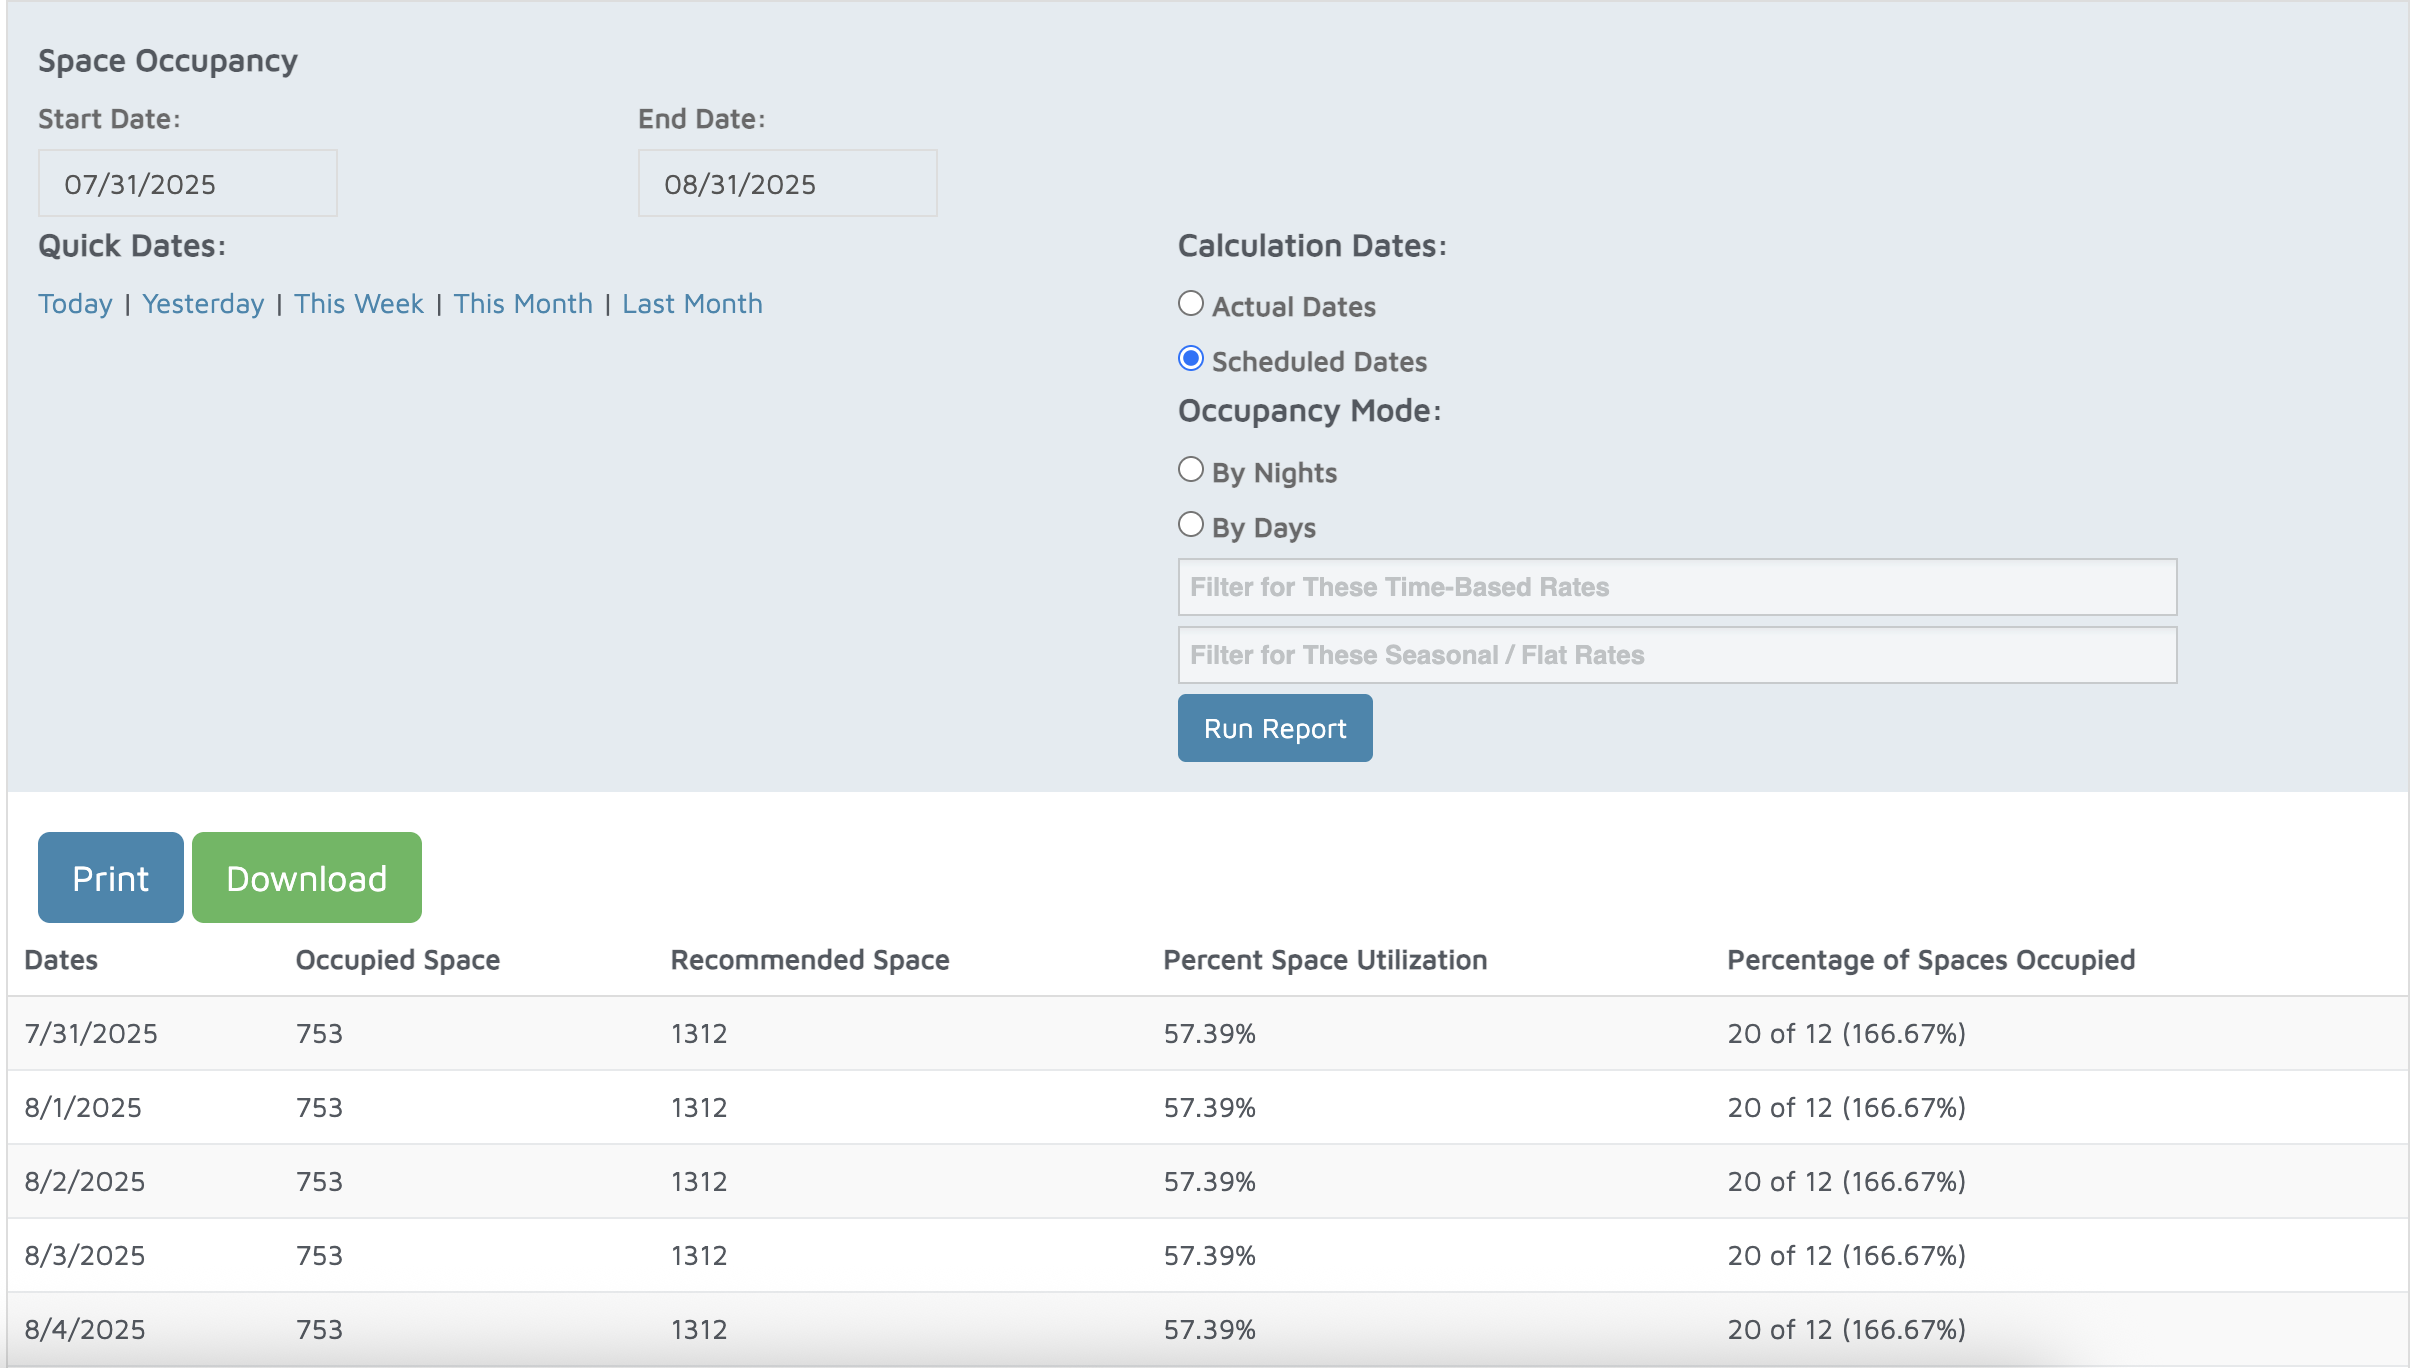Click the Yesterday quick date link
2412x1368 pixels.
pos(203,304)
